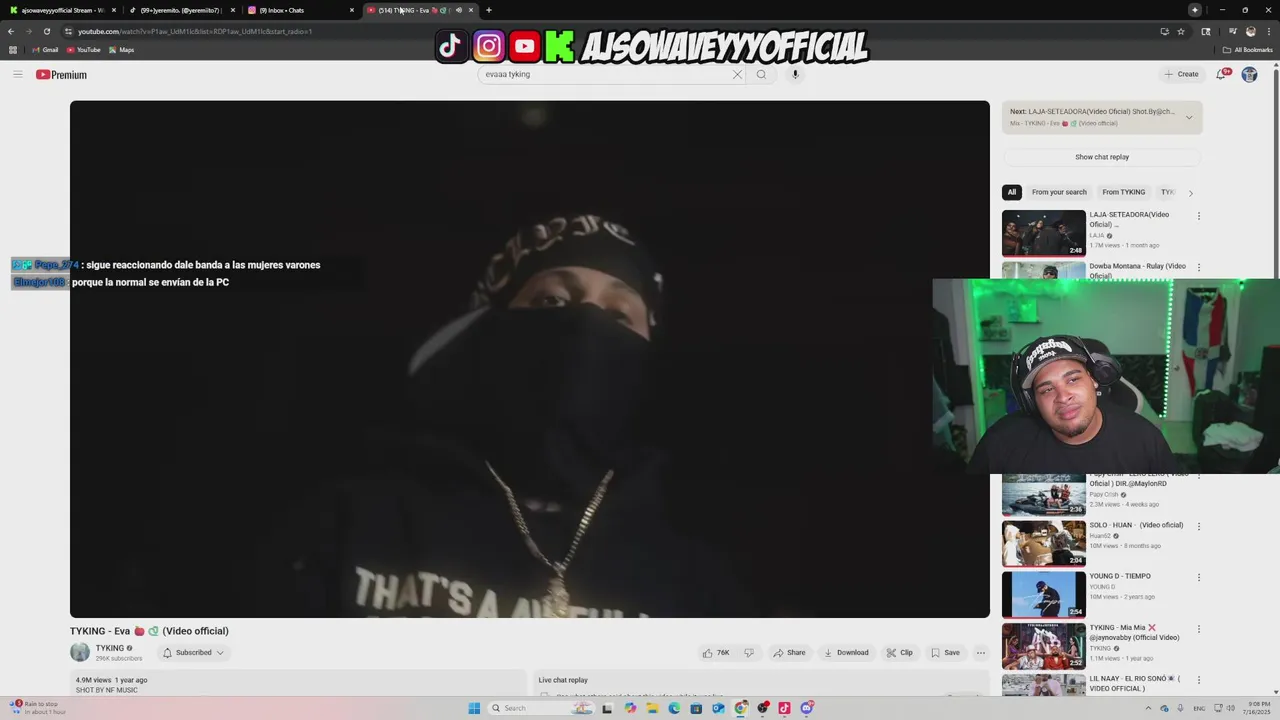Bookmark this page with the star icon
Viewport: 1280px width, 720px height.
(1181, 31)
